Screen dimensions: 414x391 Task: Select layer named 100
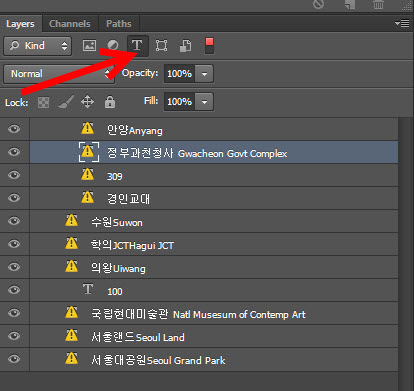(x=115, y=291)
